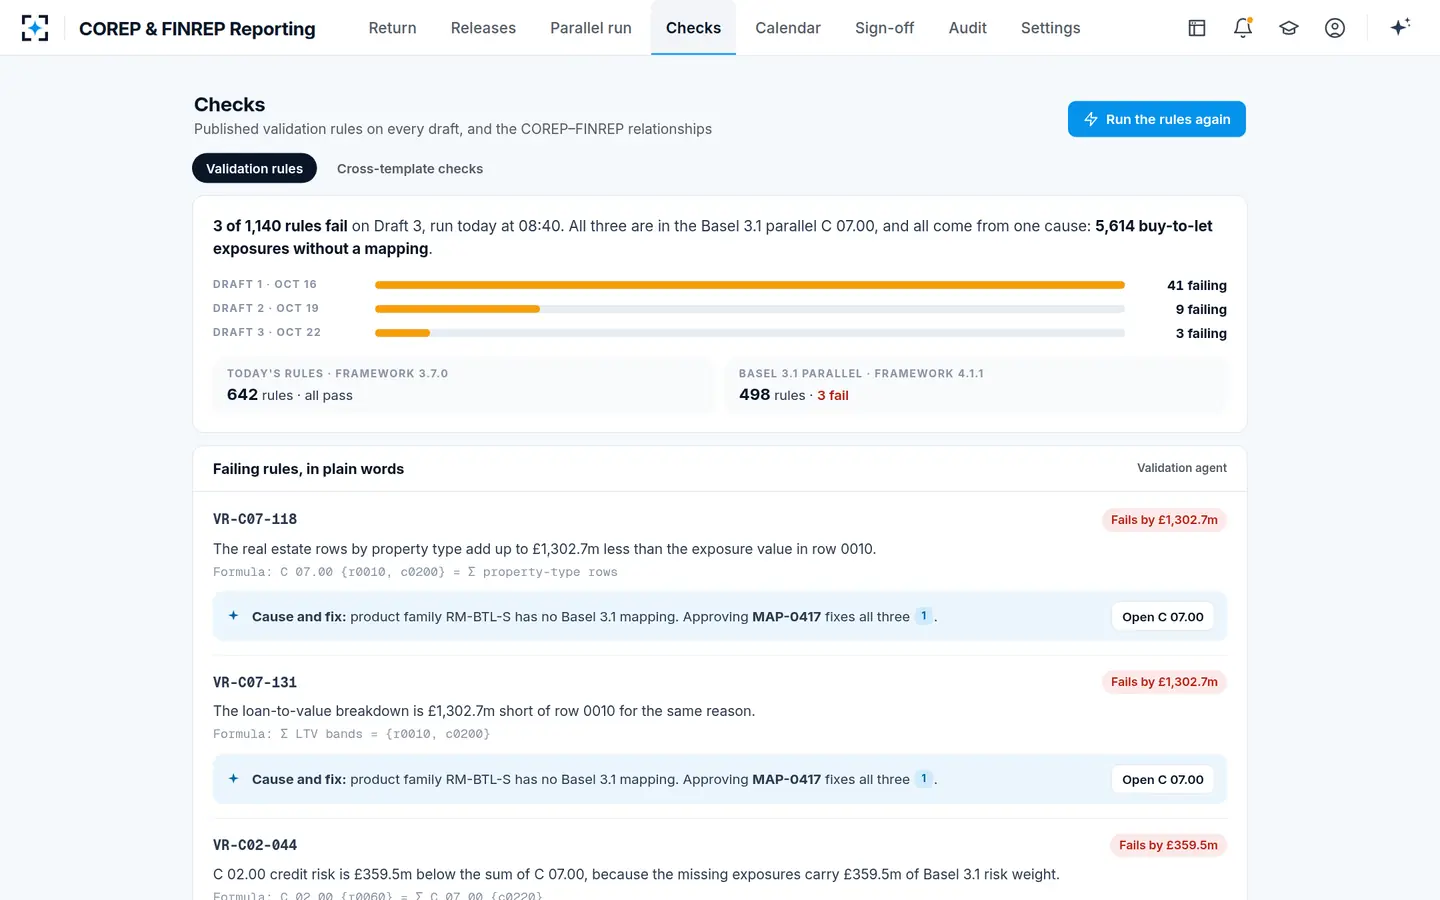
Task: Open the Calendar tab
Action: pyautogui.click(x=788, y=28)
